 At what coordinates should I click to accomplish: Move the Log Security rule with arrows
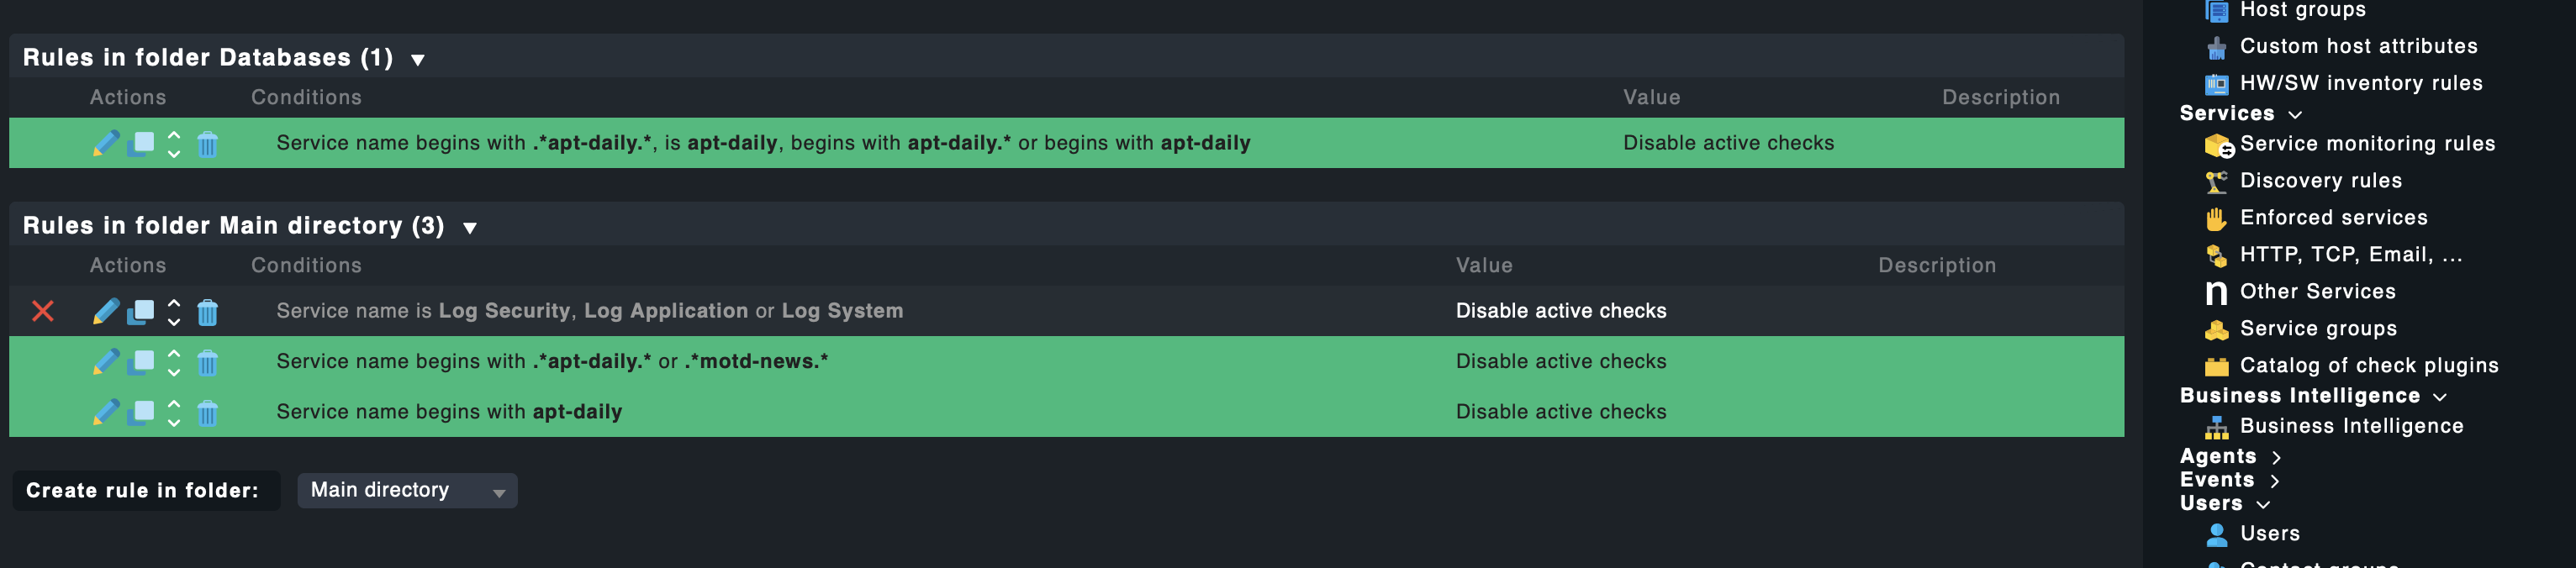click(x=174, y=312)
